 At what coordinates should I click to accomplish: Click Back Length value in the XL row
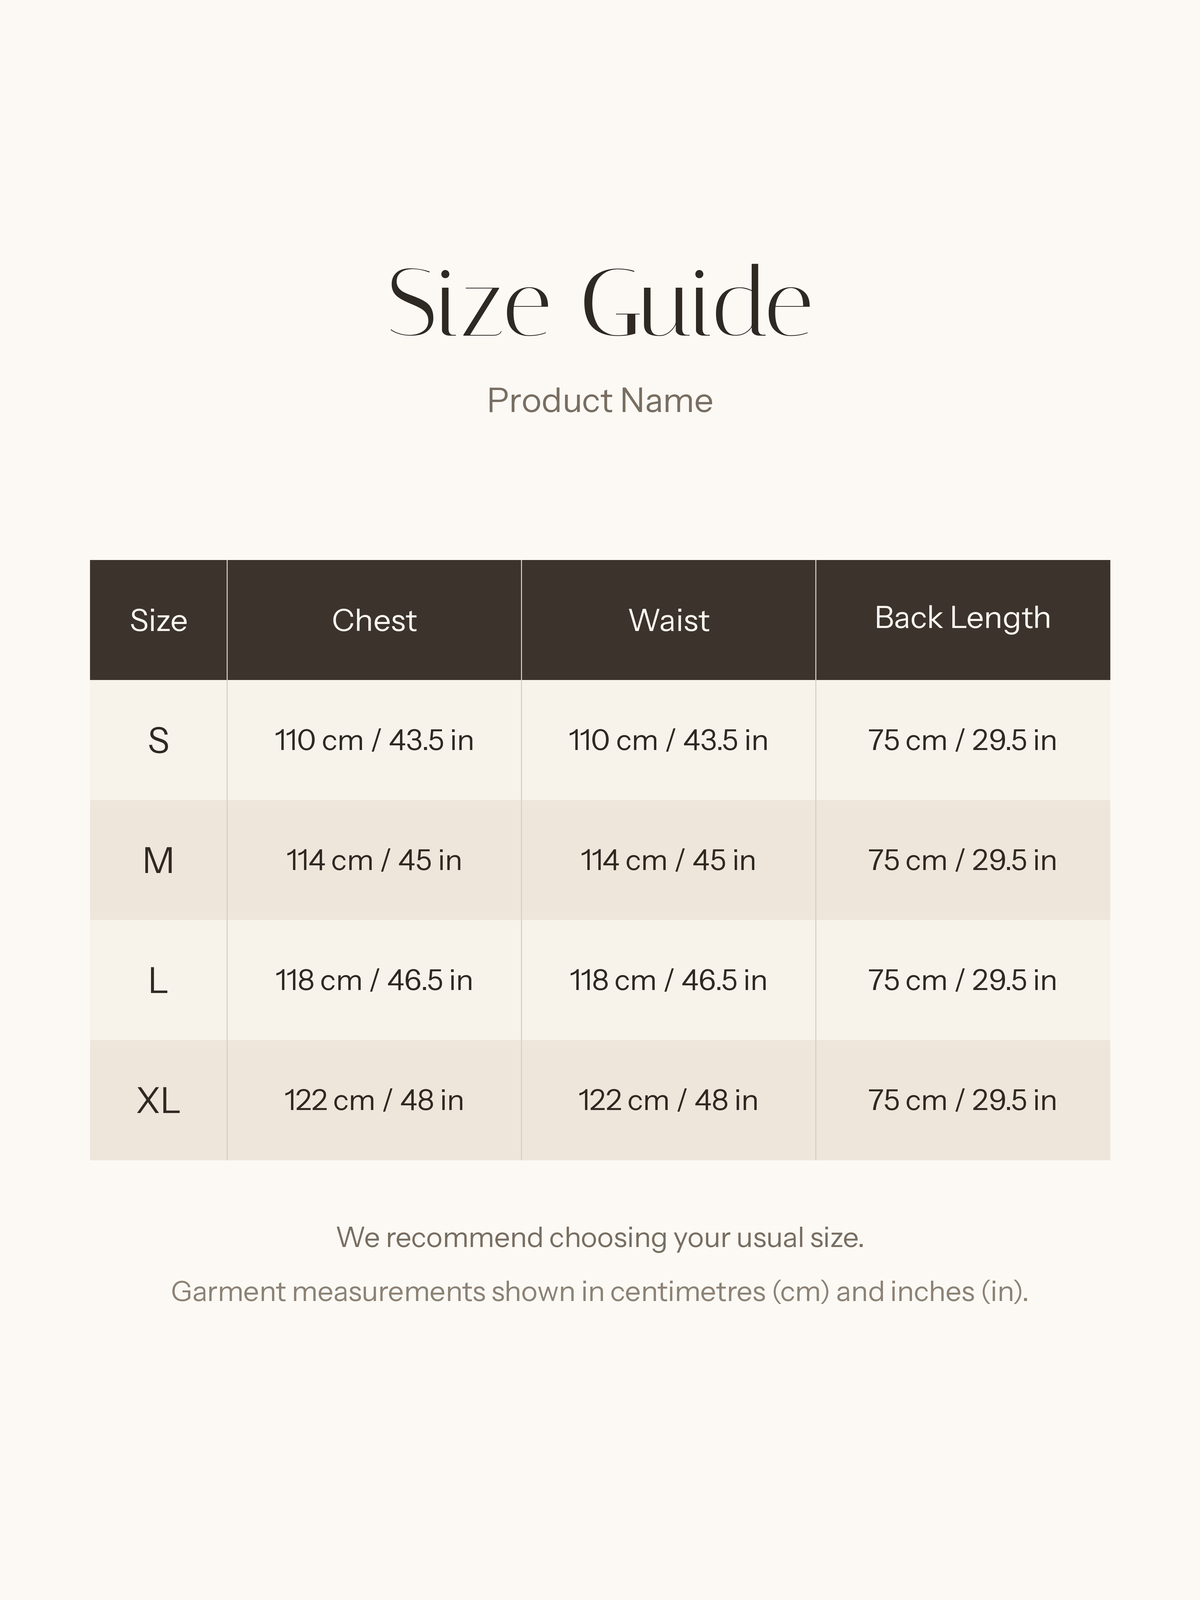pyautogui.click(x=963, y=1100)
